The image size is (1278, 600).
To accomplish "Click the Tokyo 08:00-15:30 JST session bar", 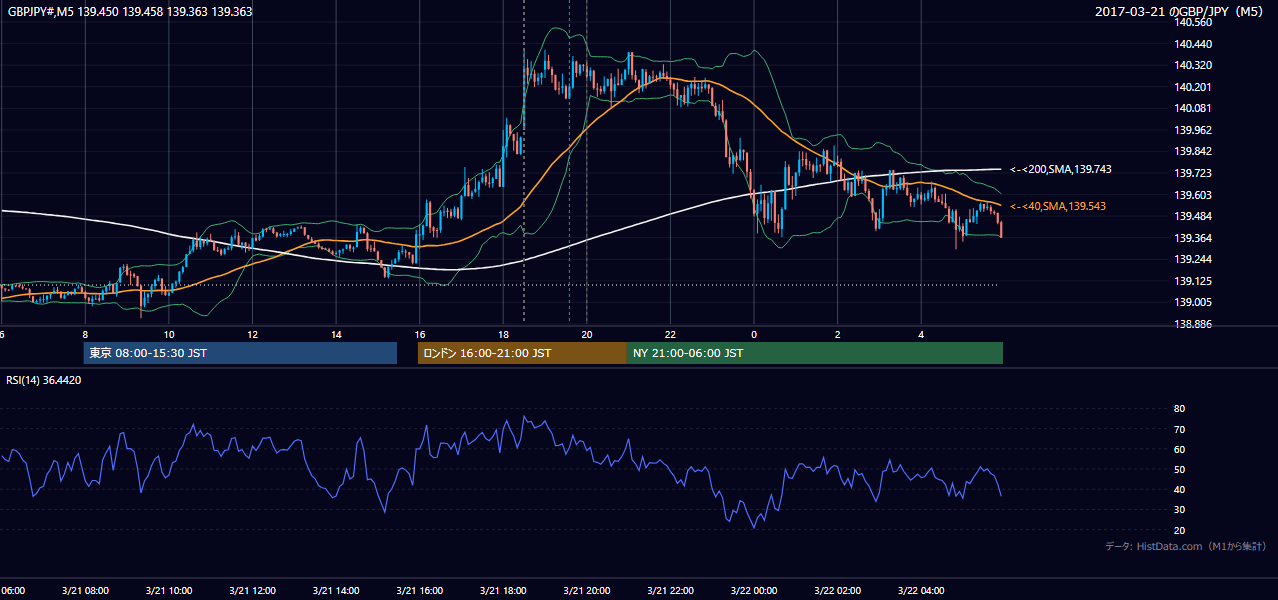I will (240, 353).
